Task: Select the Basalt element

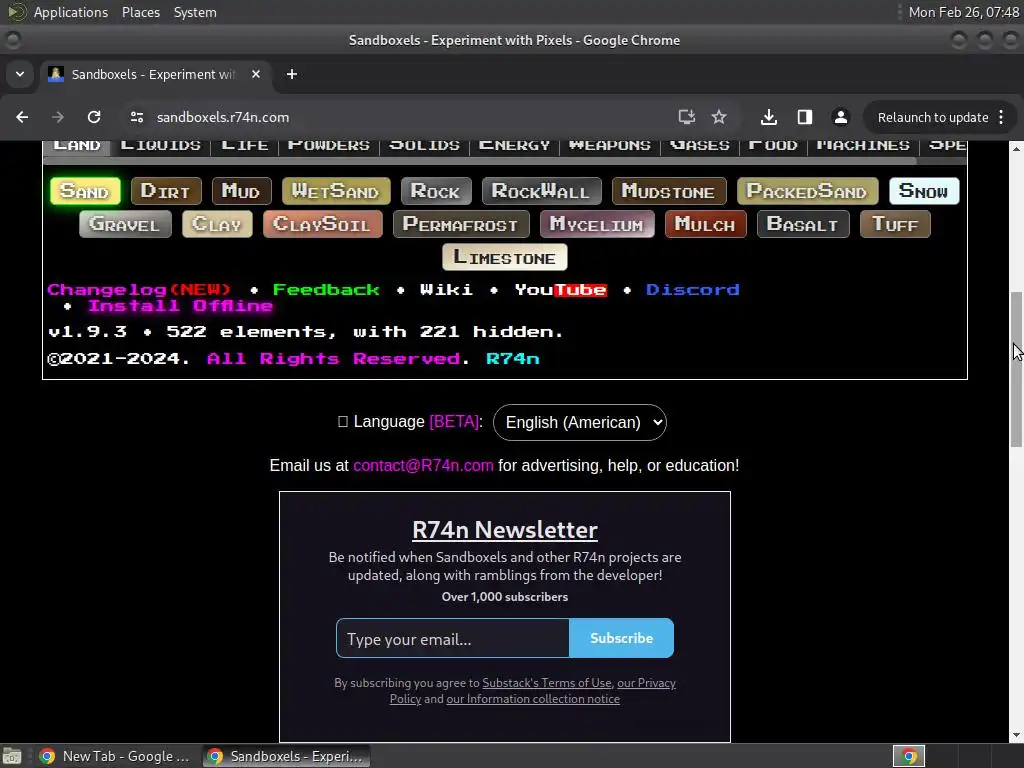Action: coord(803,224)
